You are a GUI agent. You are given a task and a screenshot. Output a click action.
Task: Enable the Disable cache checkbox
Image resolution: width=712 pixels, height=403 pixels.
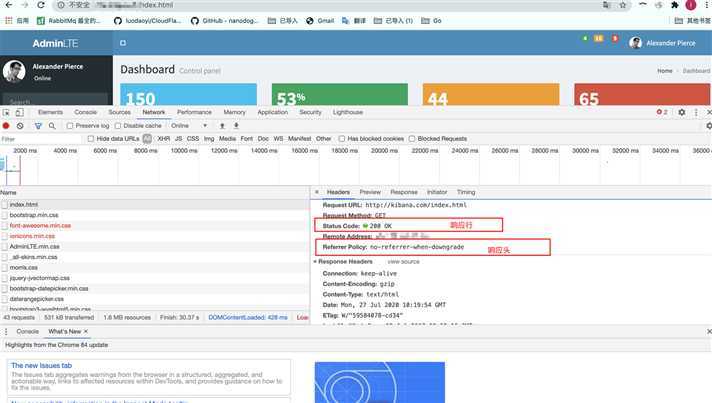pos(118,126)
